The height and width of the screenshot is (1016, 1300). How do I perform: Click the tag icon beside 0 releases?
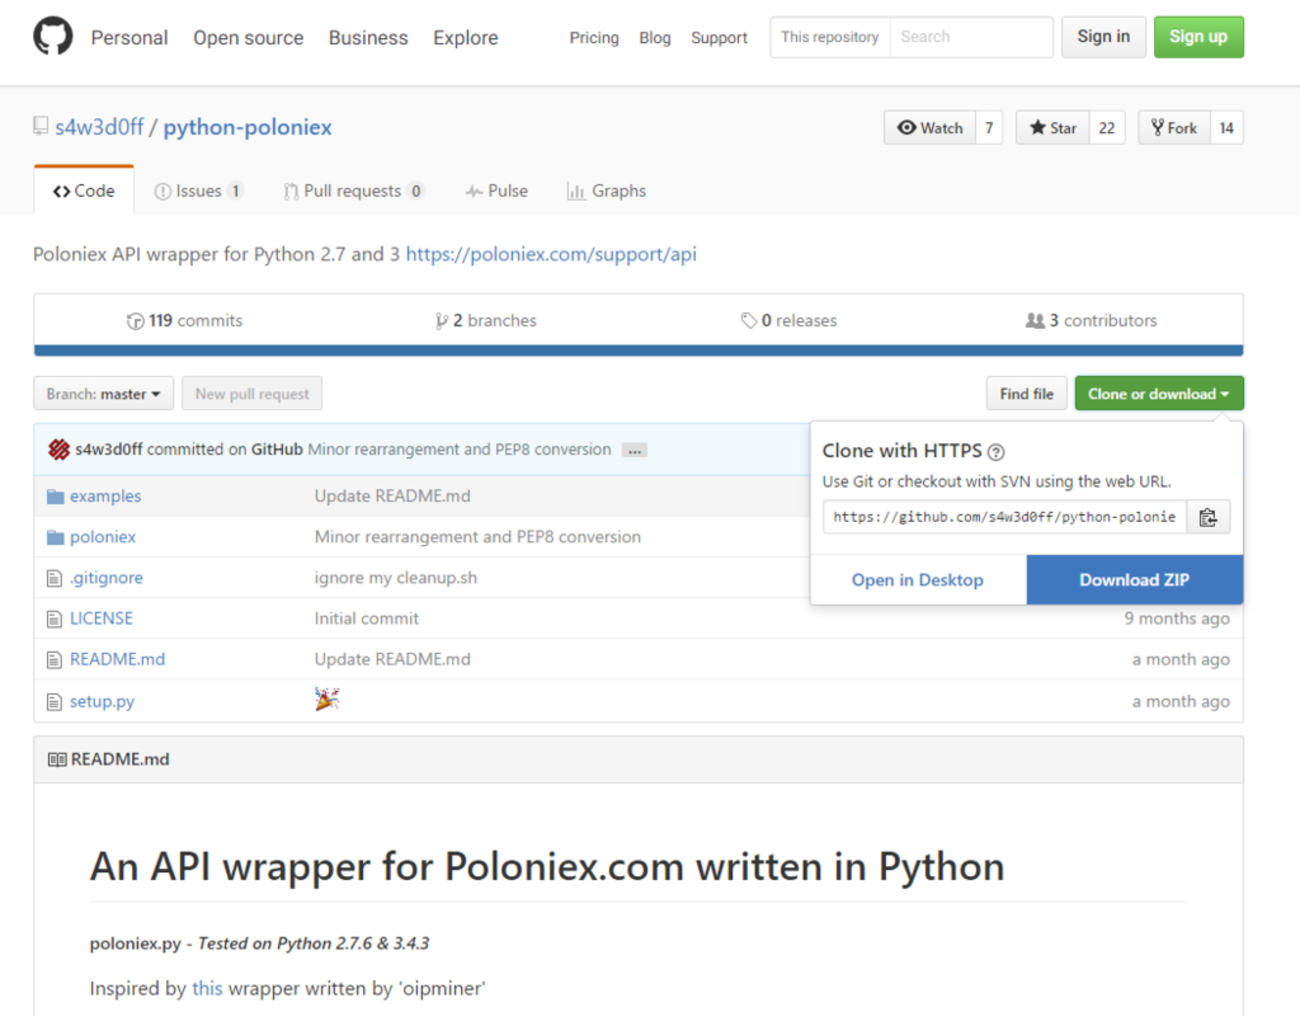748,320
